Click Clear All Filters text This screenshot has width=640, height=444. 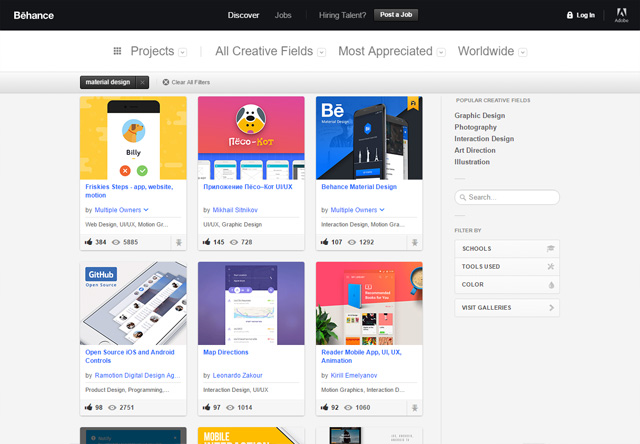click(191, 82)
